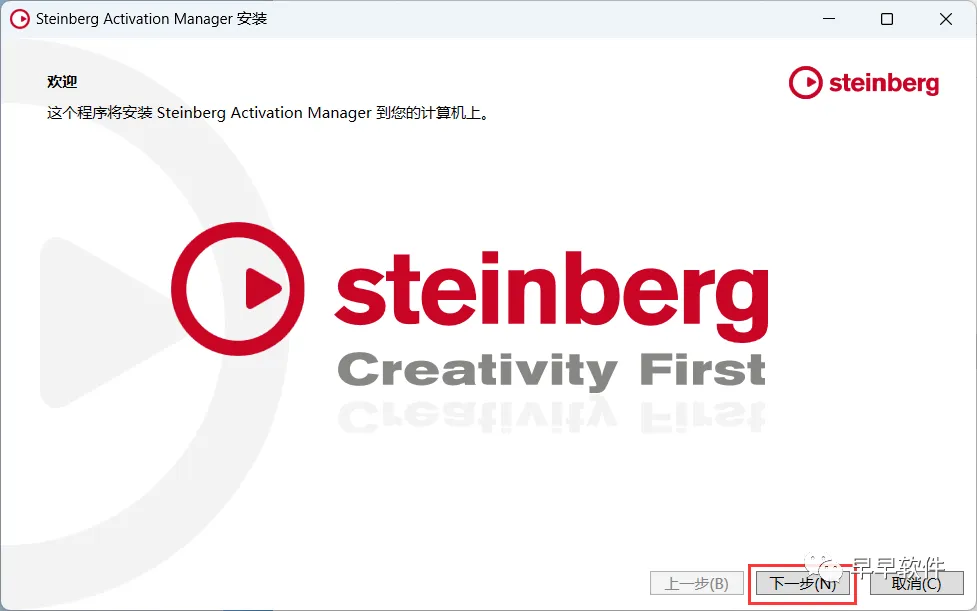The height and width of the screenshot is (611, 977).
Task: Click the 取消(C) cancel button
Action: coord(916,584)
